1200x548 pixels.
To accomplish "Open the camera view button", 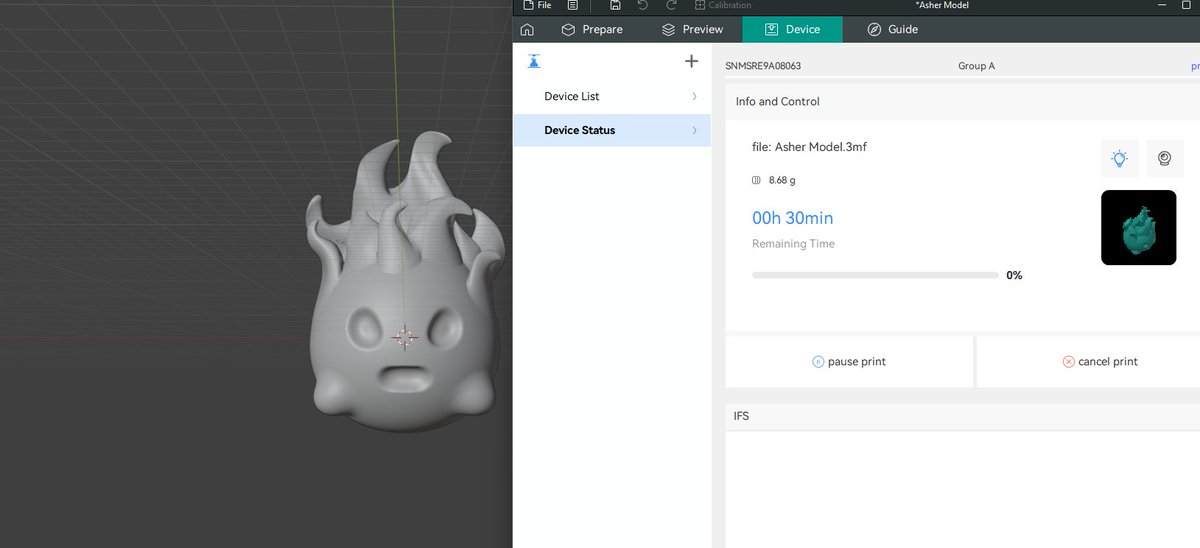I will [1165, 158].
